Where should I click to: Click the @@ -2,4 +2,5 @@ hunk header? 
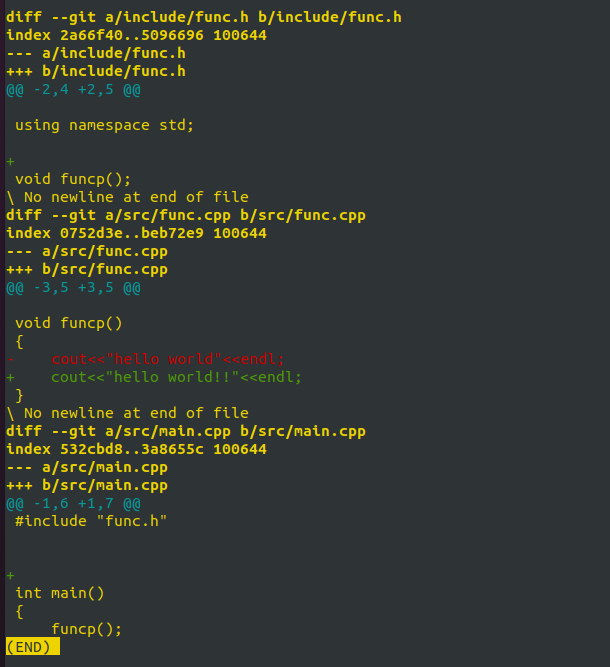click(x=73, y=90)
